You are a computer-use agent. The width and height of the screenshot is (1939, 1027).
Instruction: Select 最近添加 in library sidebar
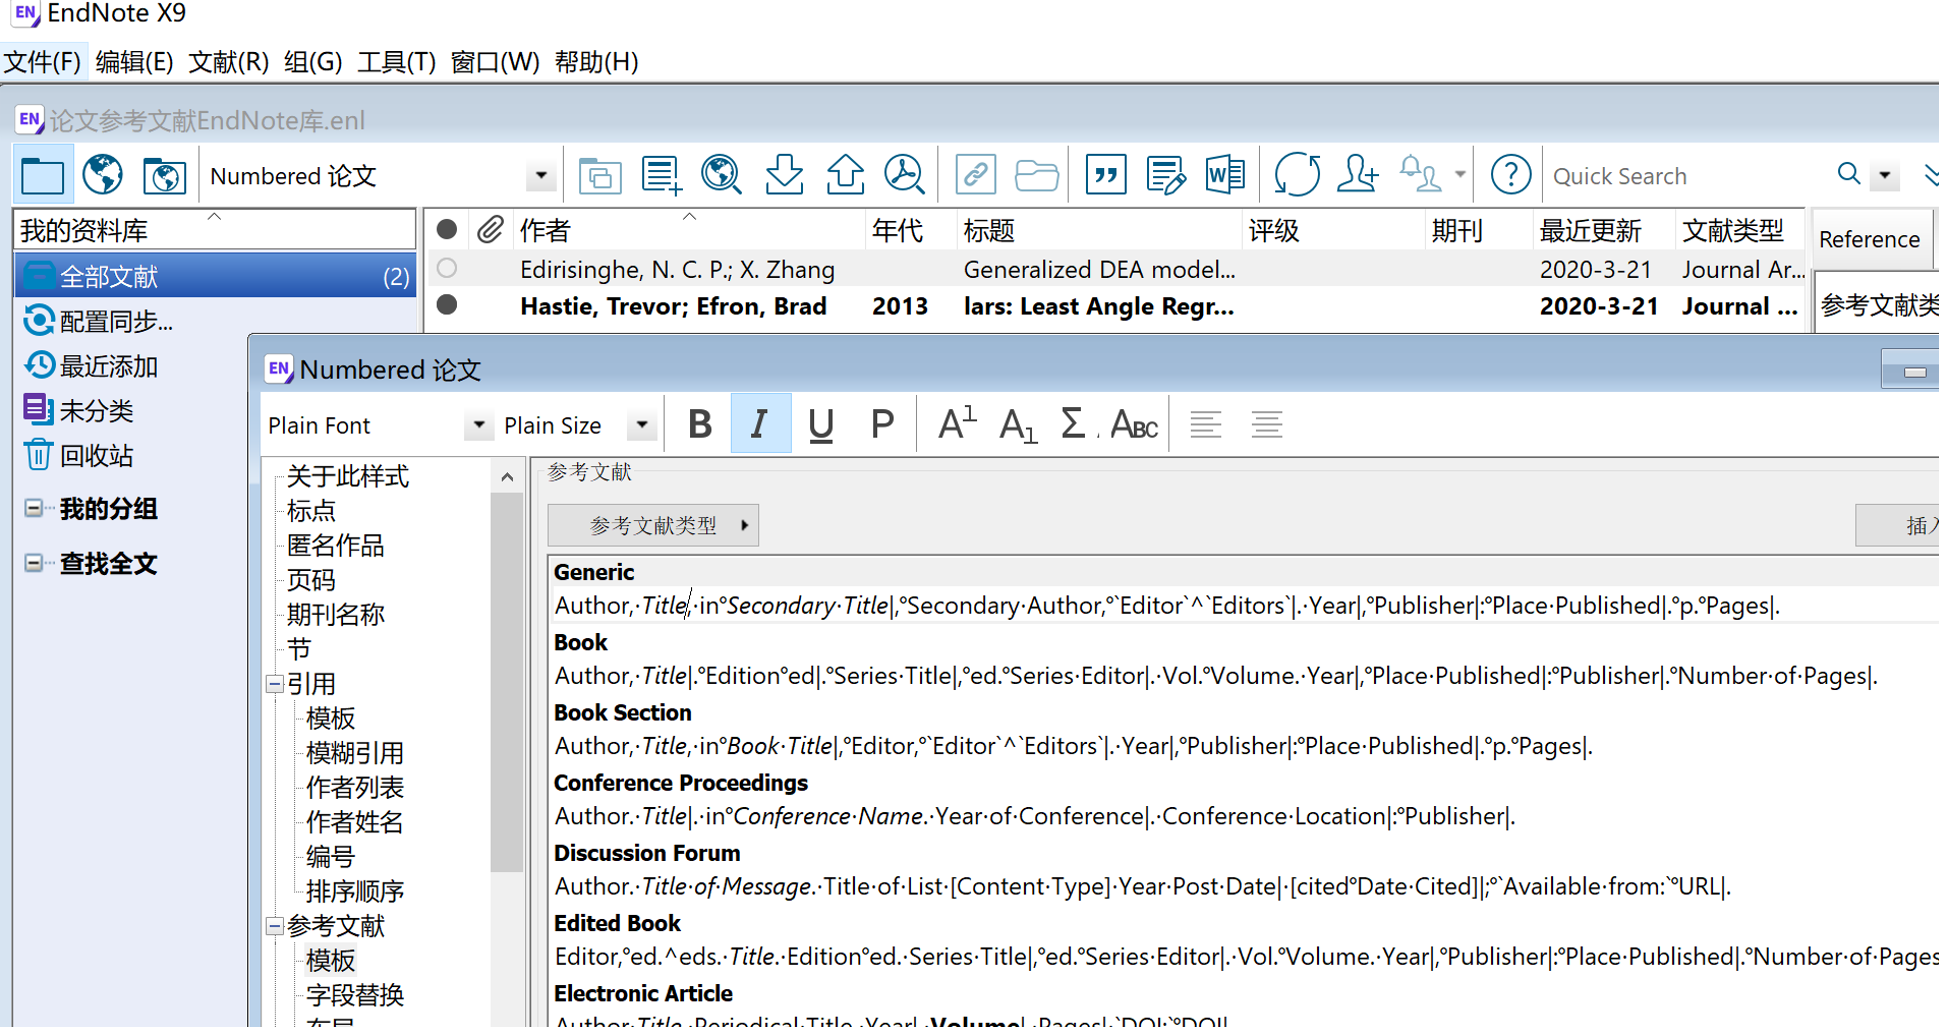(x=108, y=366)
